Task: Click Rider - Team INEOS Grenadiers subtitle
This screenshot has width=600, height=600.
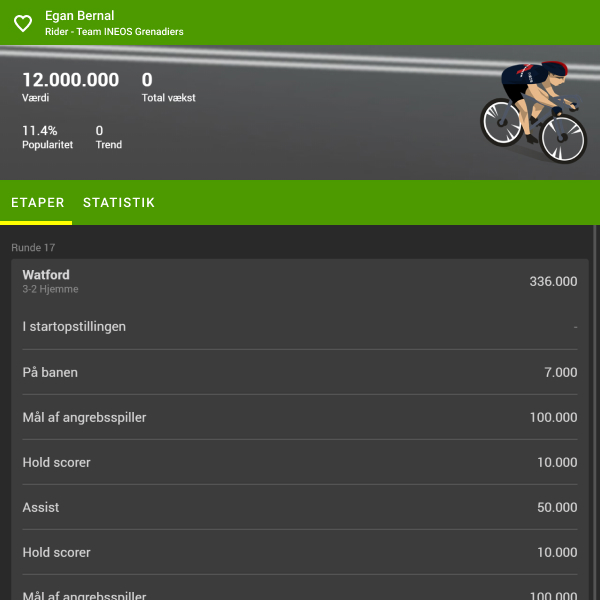Action: coord(114,32)
